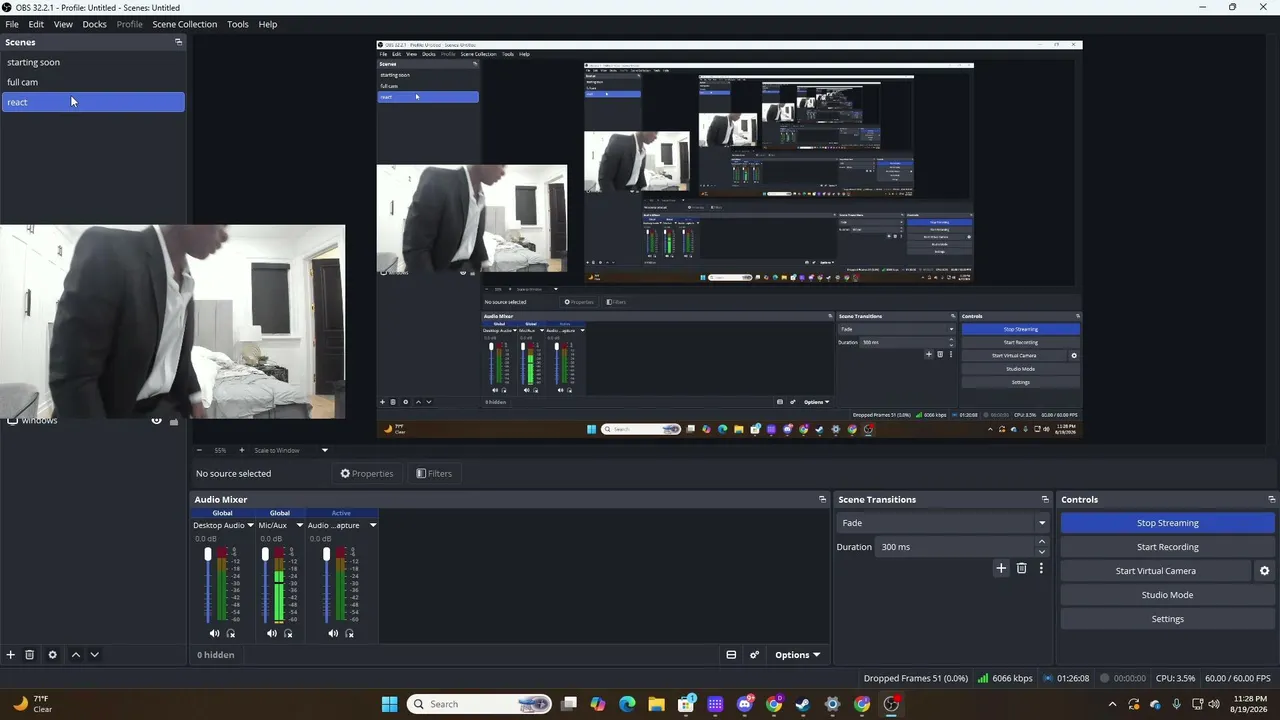
Task: Click Start Recording
Action: [1167, 547]
